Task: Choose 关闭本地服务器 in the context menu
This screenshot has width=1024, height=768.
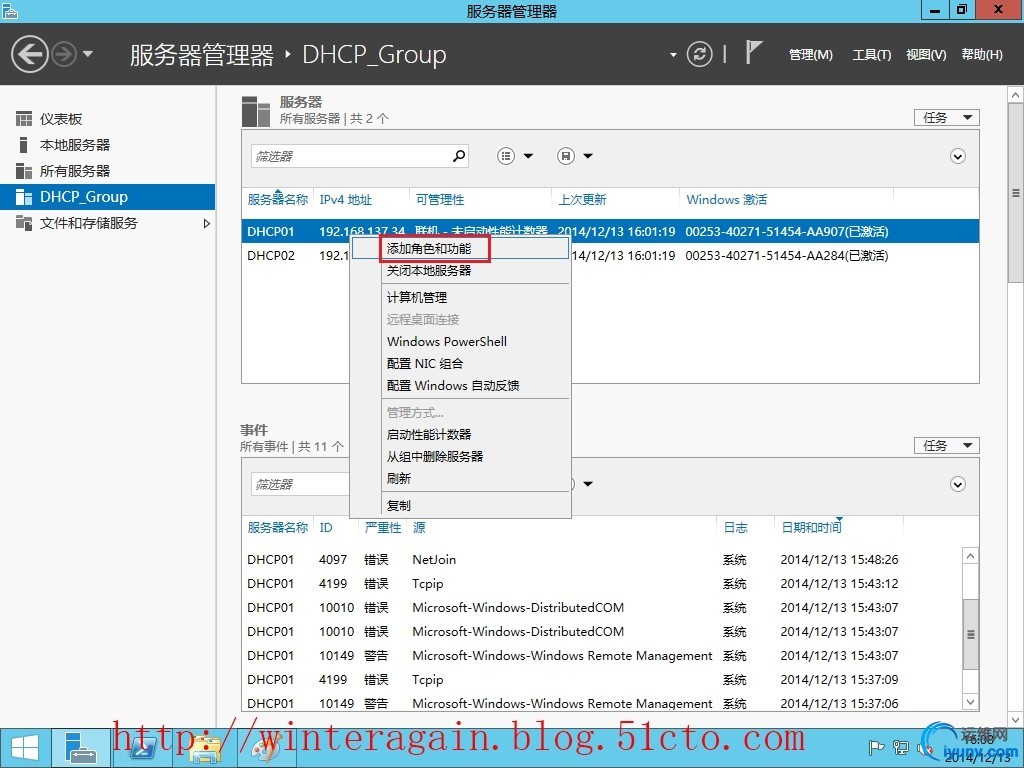Action: [x=460, y=270]
